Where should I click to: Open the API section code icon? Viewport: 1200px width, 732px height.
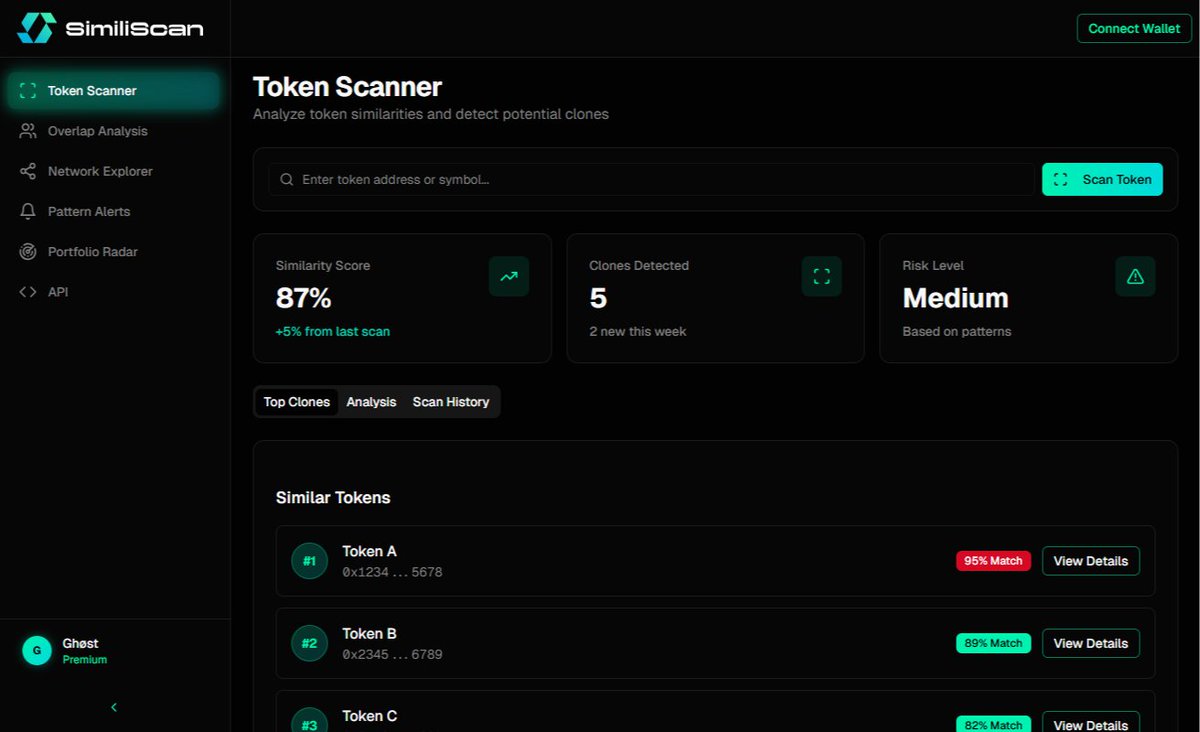tap(27, 291)
